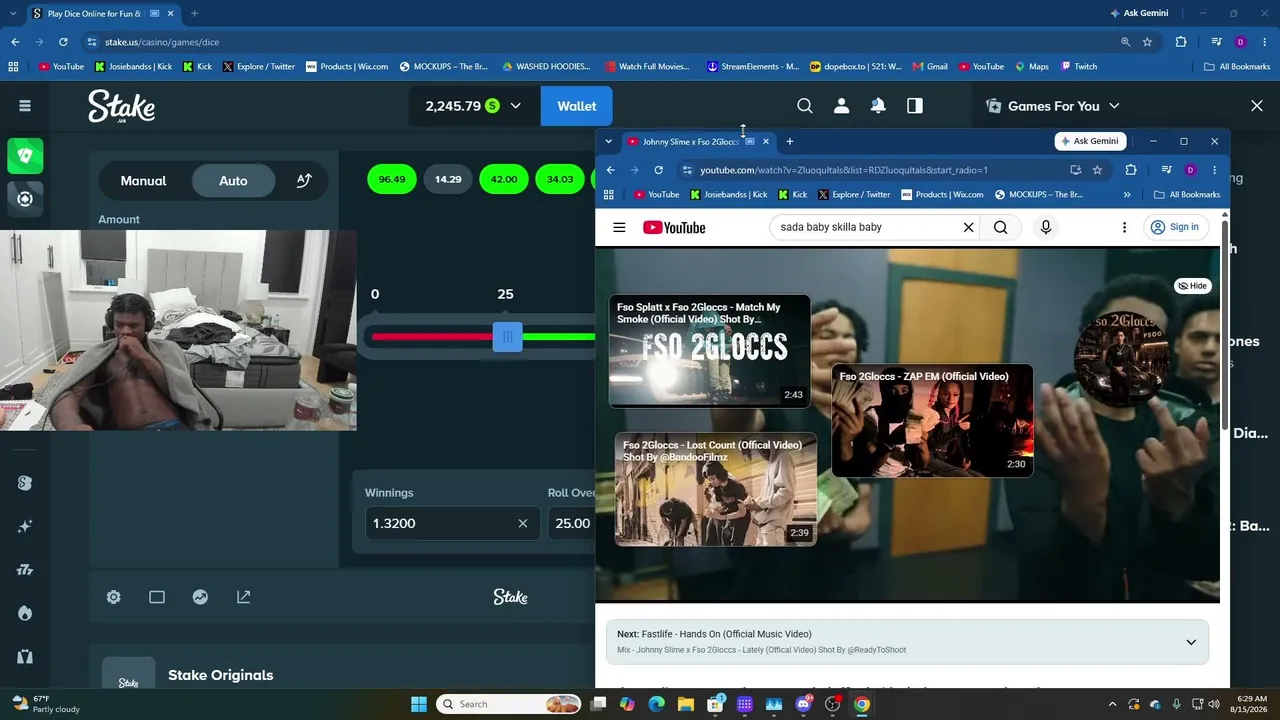Viewport: 1280px width, 720px height.
Task: Click the taskbar Search box
Action: 510,704
